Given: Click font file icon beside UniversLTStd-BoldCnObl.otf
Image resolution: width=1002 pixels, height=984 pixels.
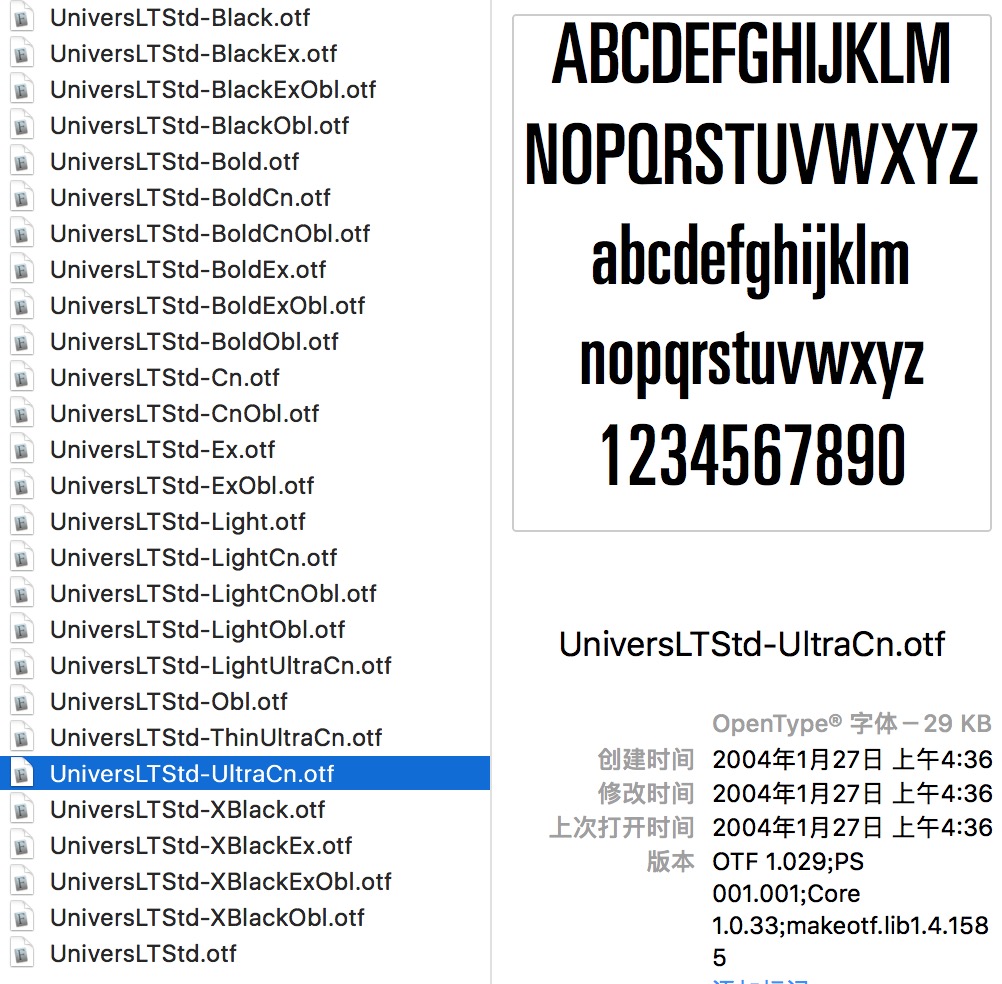Looking at the screenshot, I should pyautogui.click(x=21, y=234).
